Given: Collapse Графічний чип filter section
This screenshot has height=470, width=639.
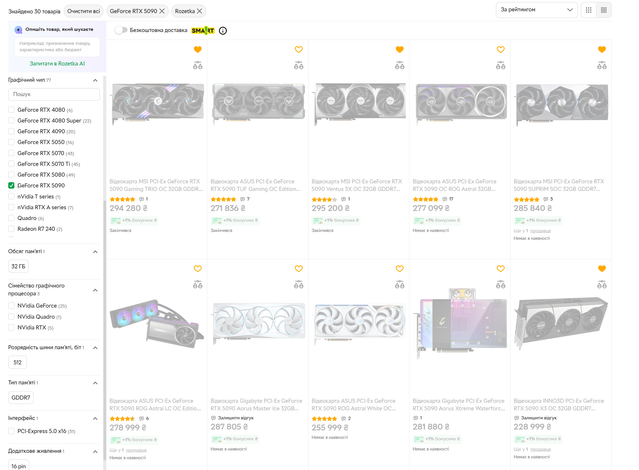Looking at the screenshot, I should pos(95,80).
